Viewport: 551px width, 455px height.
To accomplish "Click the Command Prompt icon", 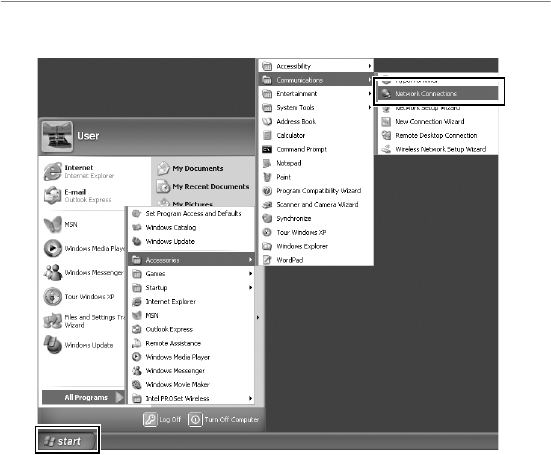I will click(x=267, y=150).
